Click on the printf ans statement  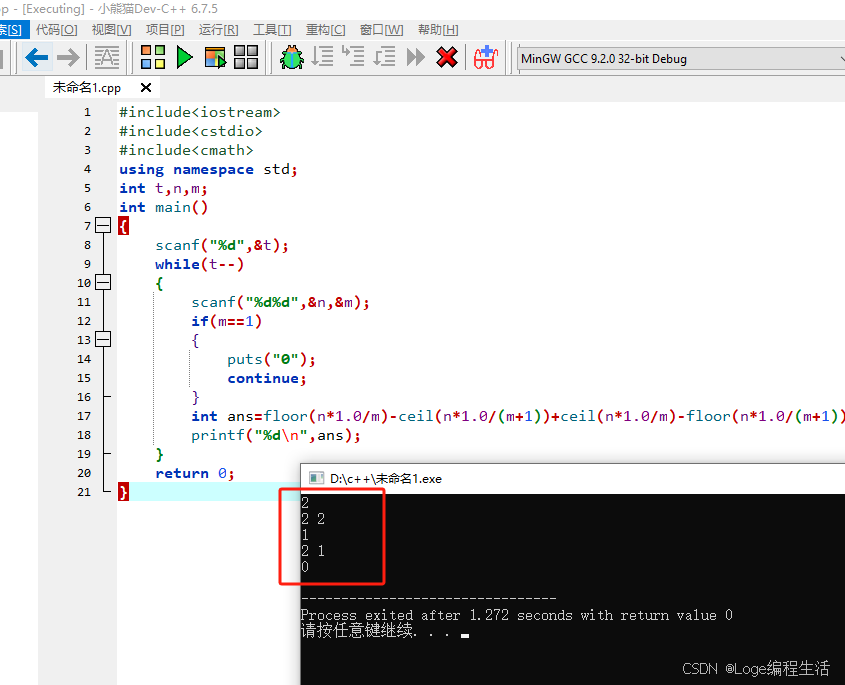pos(276,435)
